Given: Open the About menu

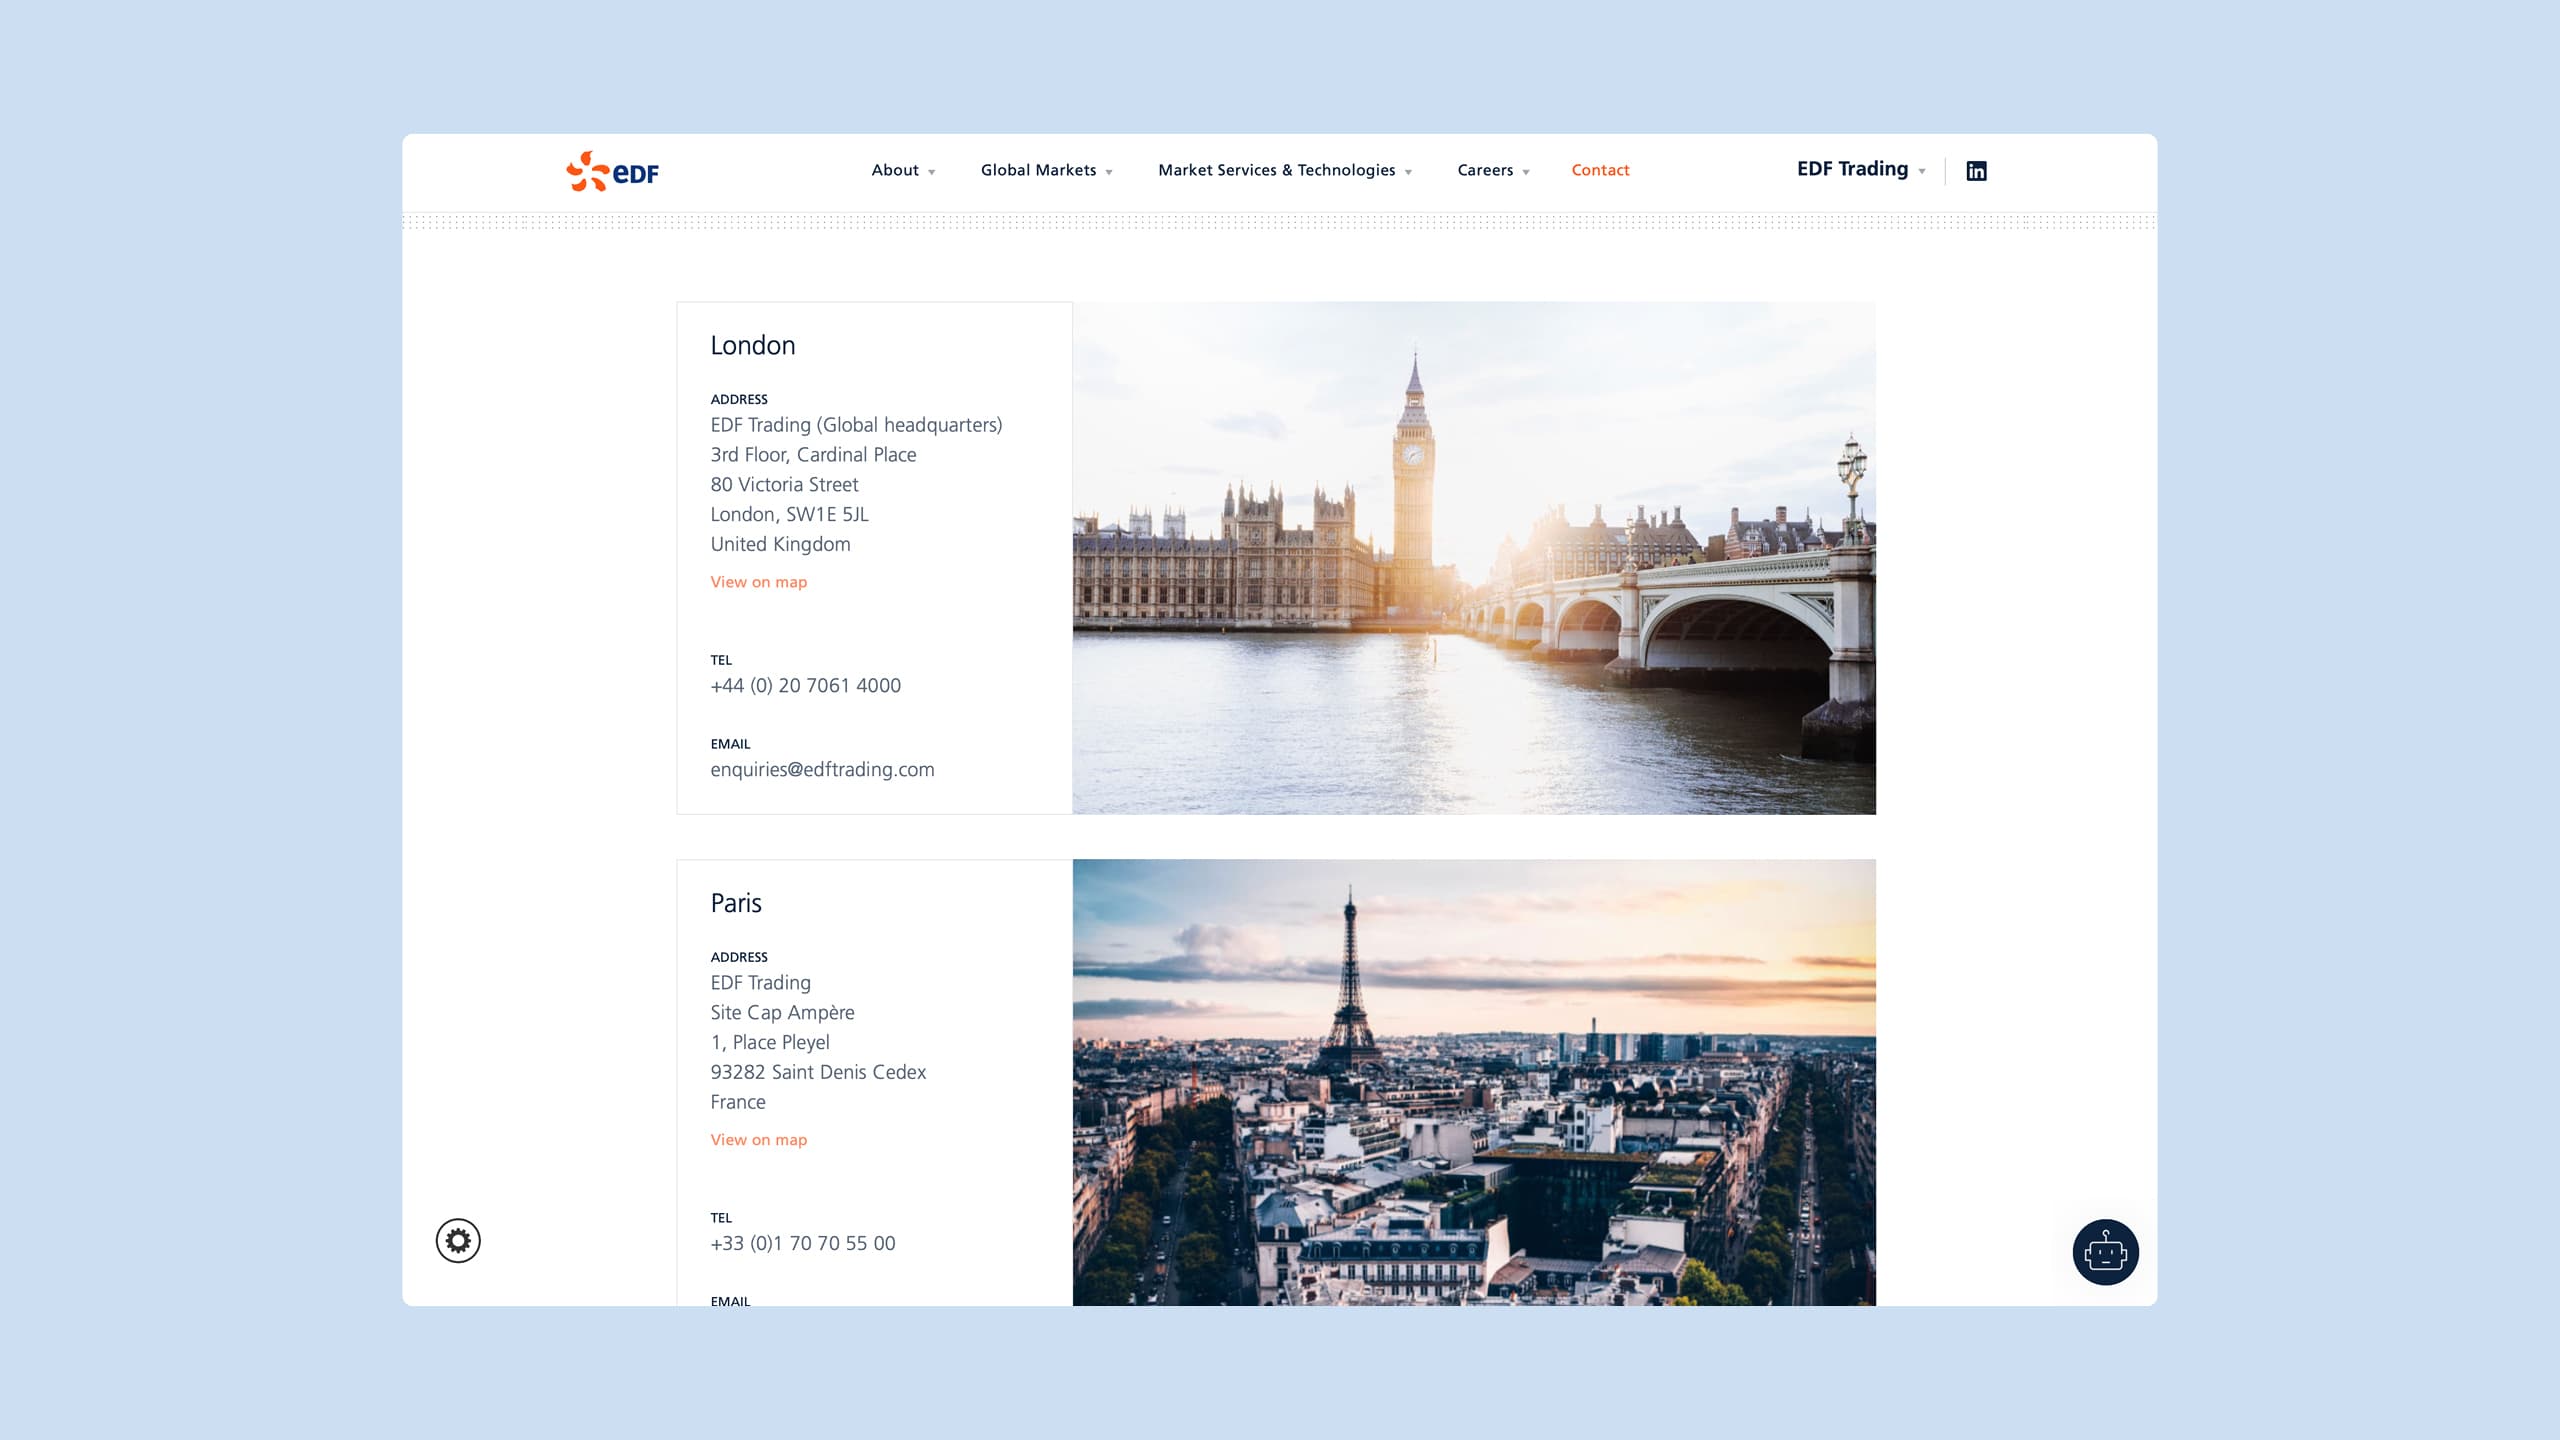Looking at the screenshot, I should [895, 170].
